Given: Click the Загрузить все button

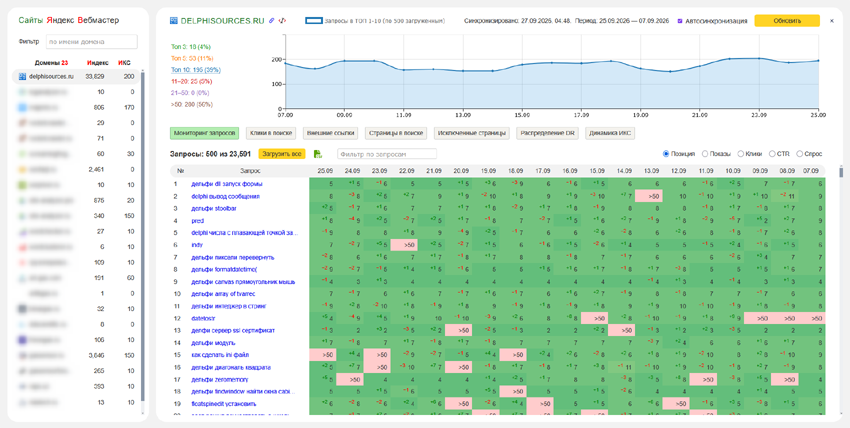Looking at the screenshot, I should coord(282,154).
